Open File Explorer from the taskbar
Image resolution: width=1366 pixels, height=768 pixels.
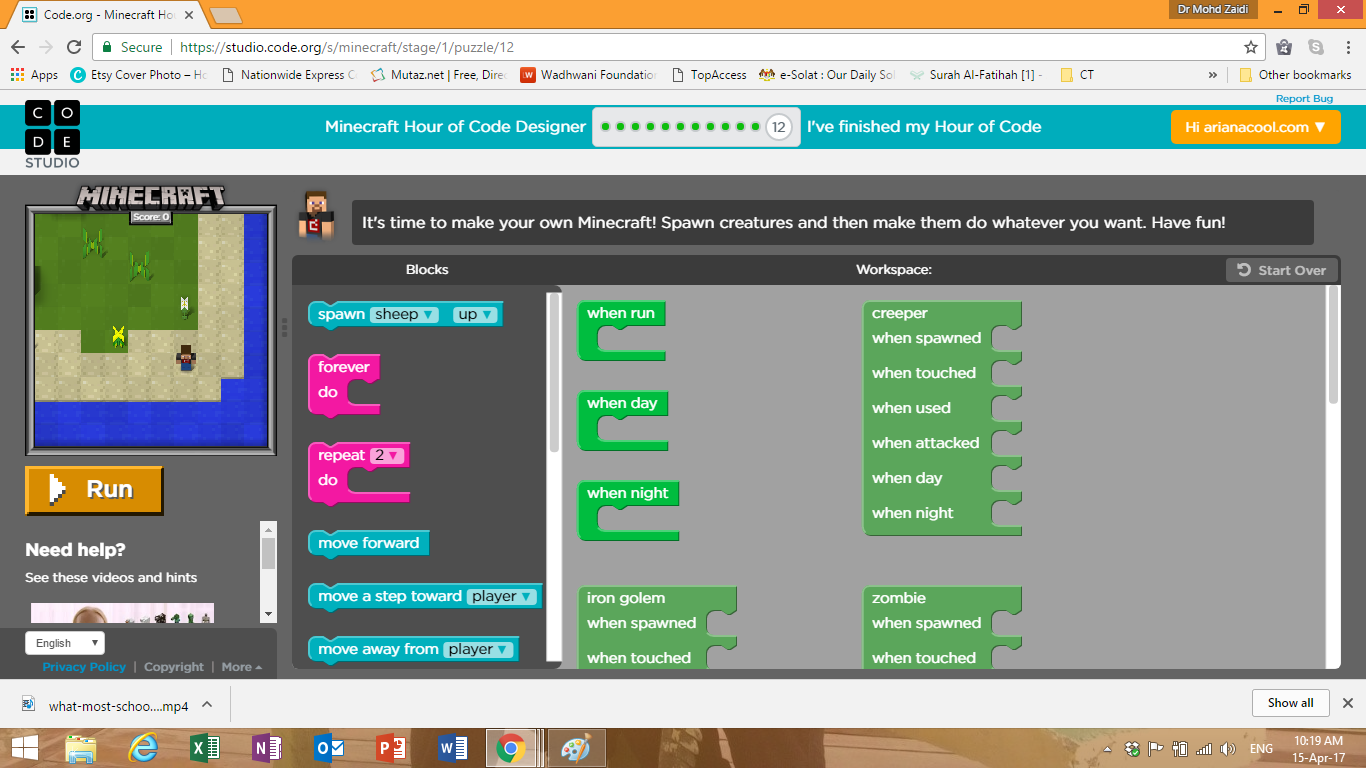(82, 748)
